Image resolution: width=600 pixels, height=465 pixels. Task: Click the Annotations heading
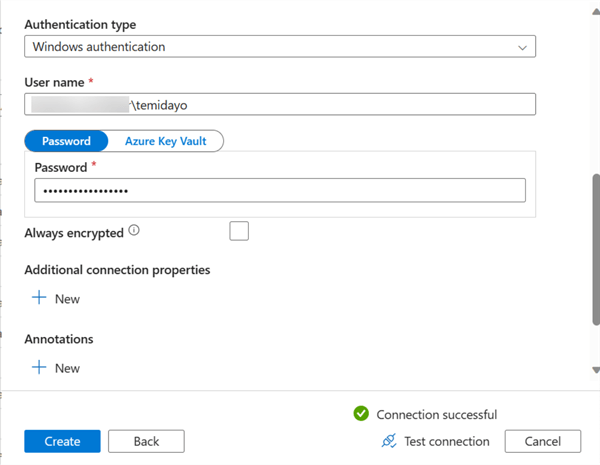pyautogui.click(x=59, y=339)
